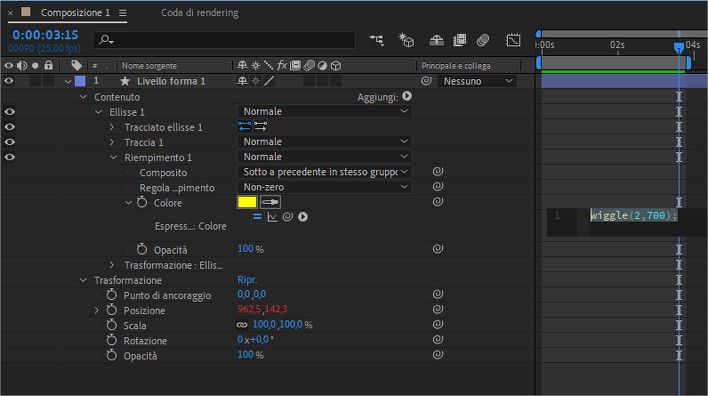Collapse the Contenuto group
This screenshot has height=396, width=708.
coord(83,97)
